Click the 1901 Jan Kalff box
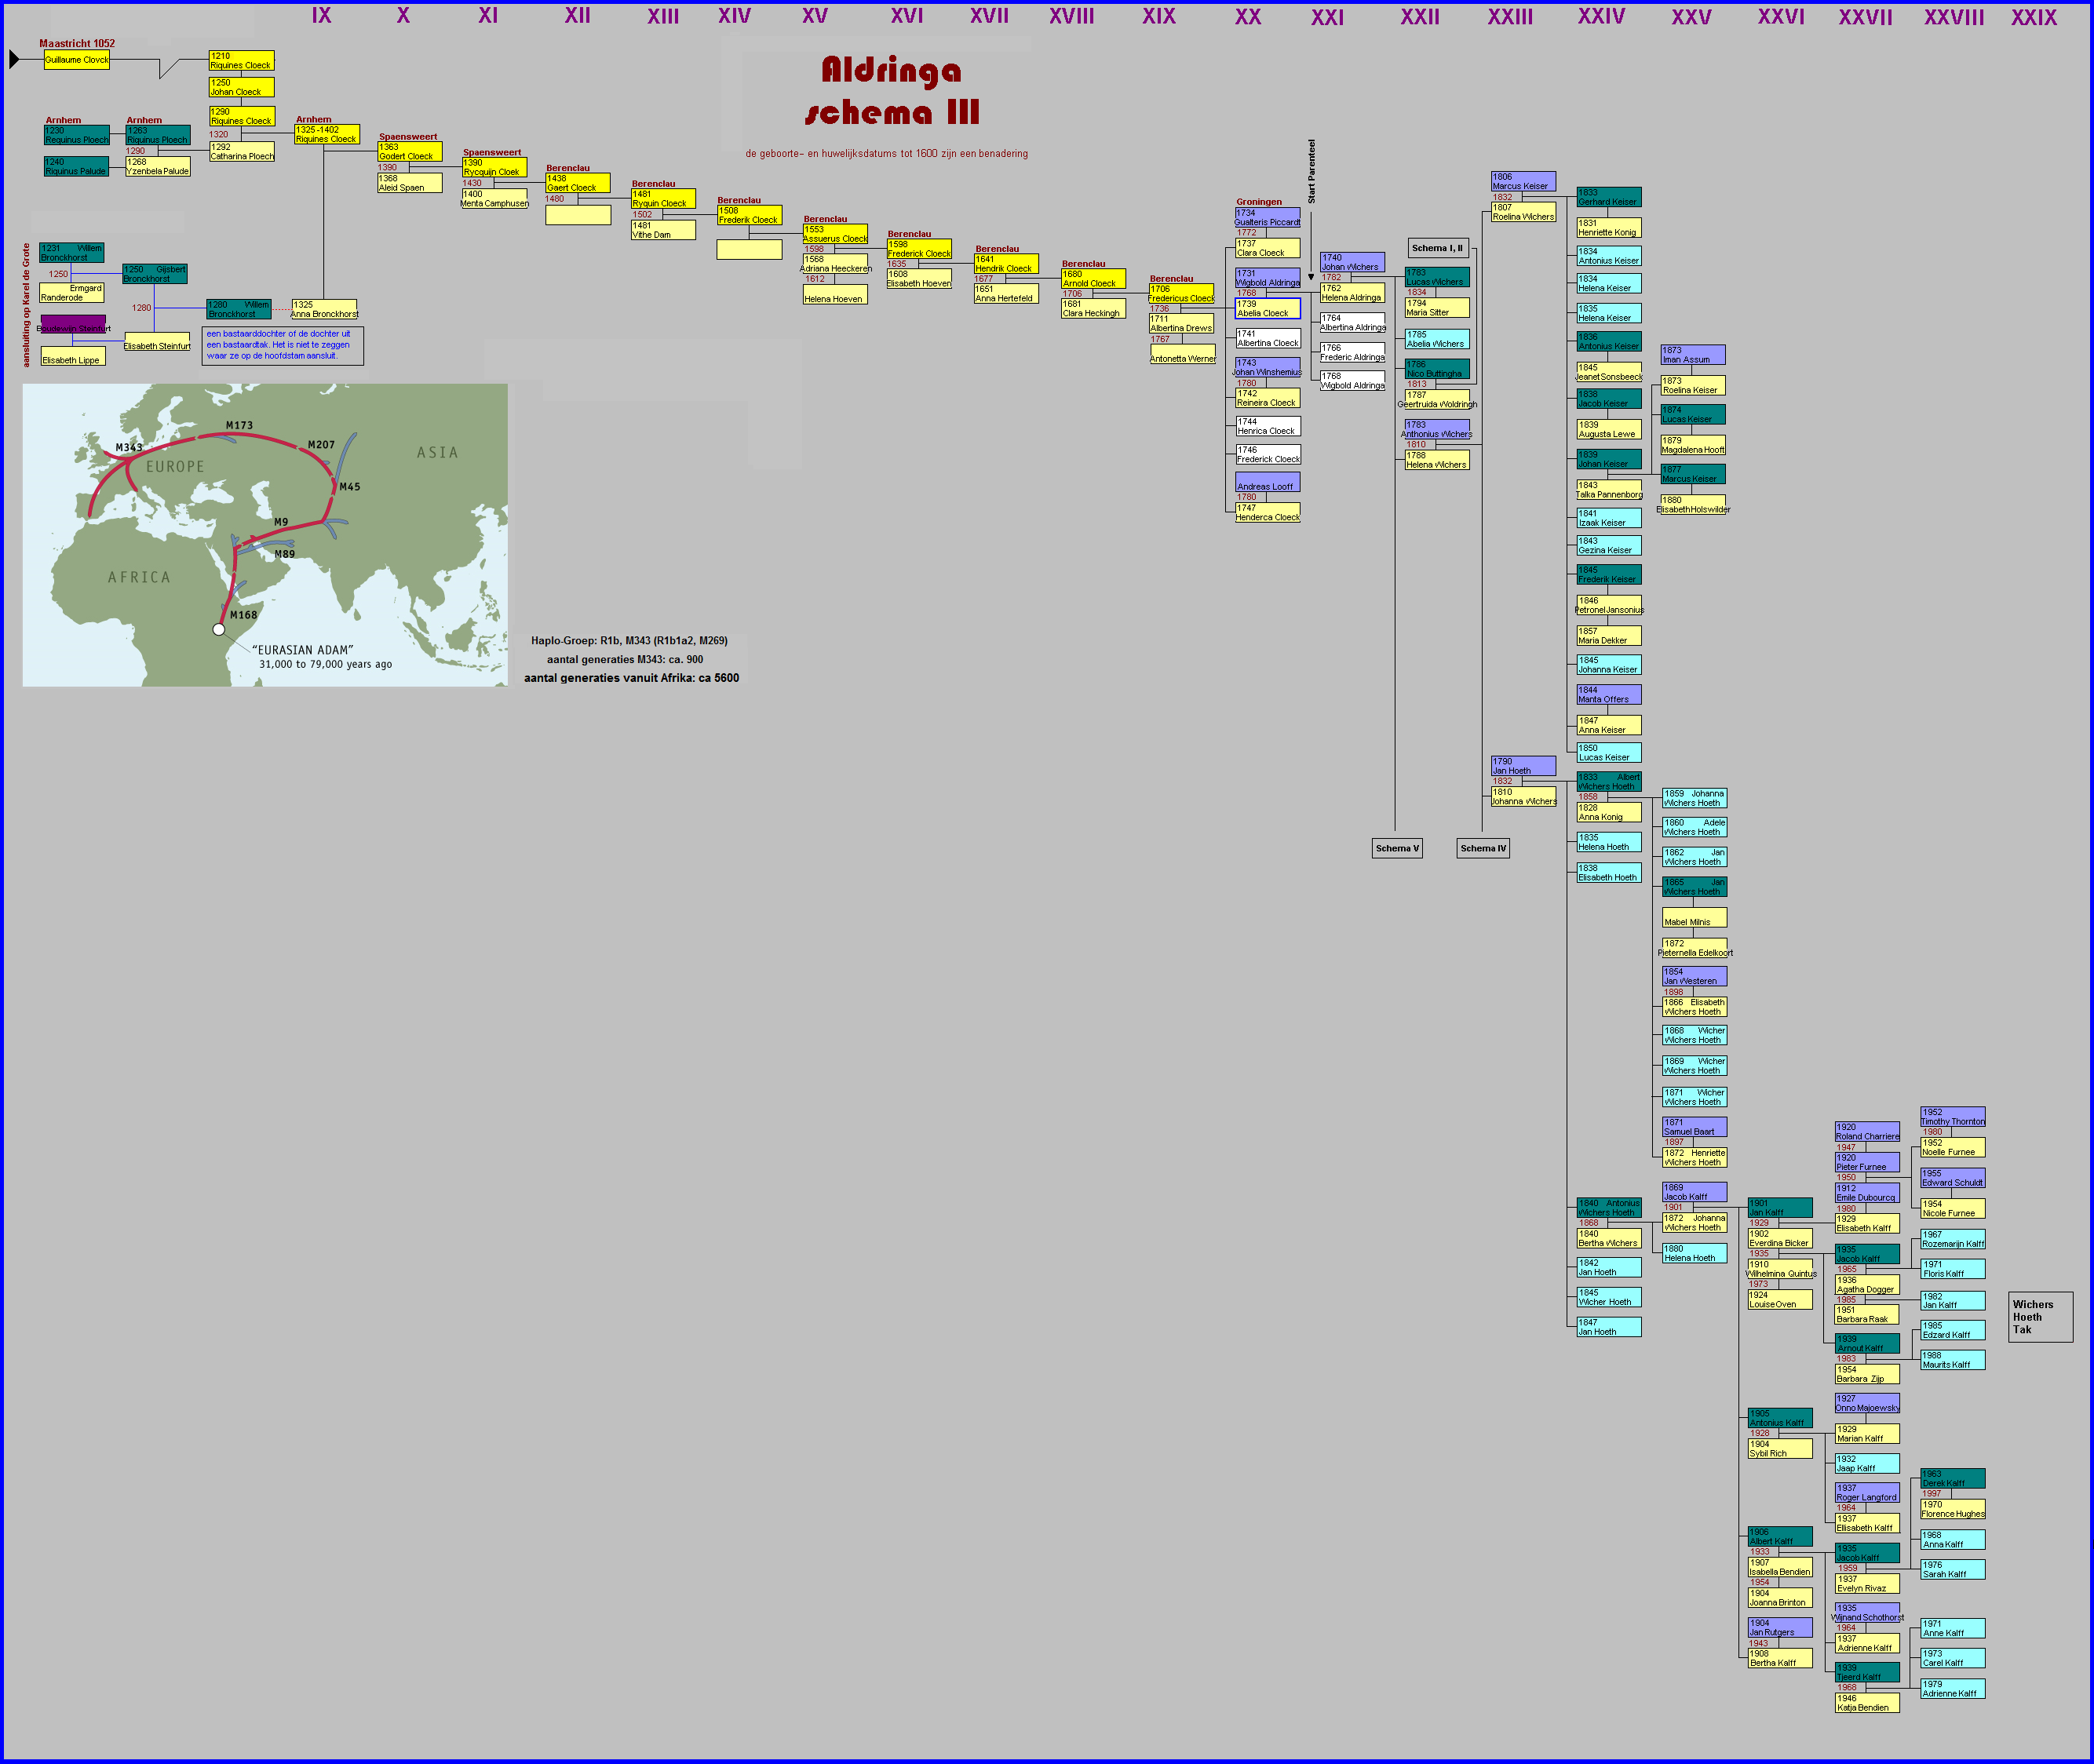 point(1779,1208)
